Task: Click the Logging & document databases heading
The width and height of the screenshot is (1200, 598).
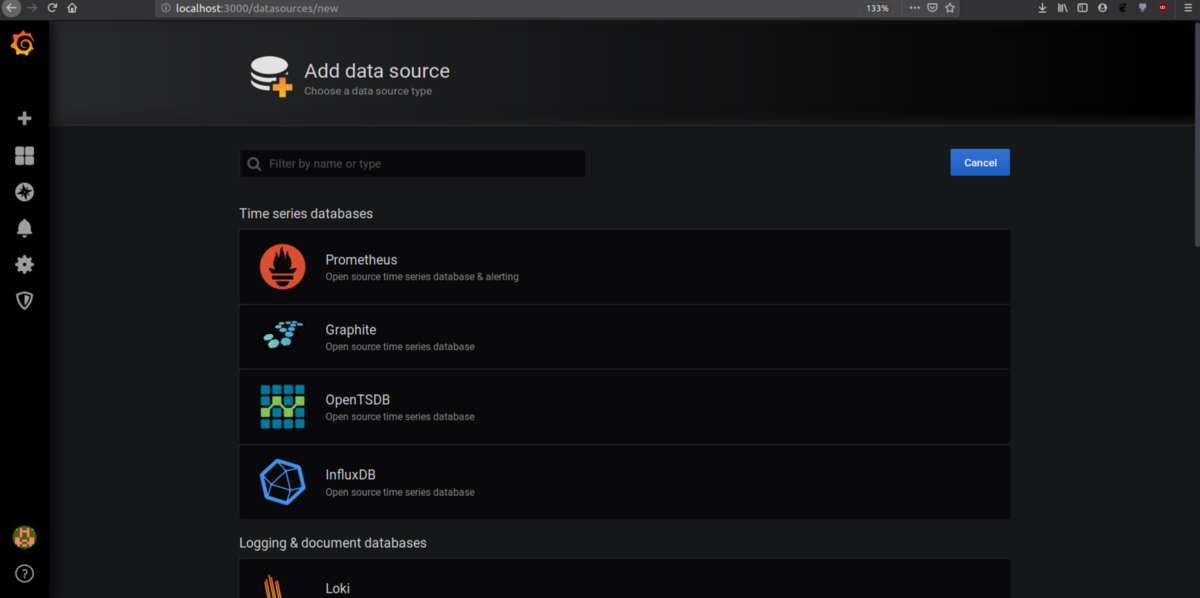Action: [333, 542]
